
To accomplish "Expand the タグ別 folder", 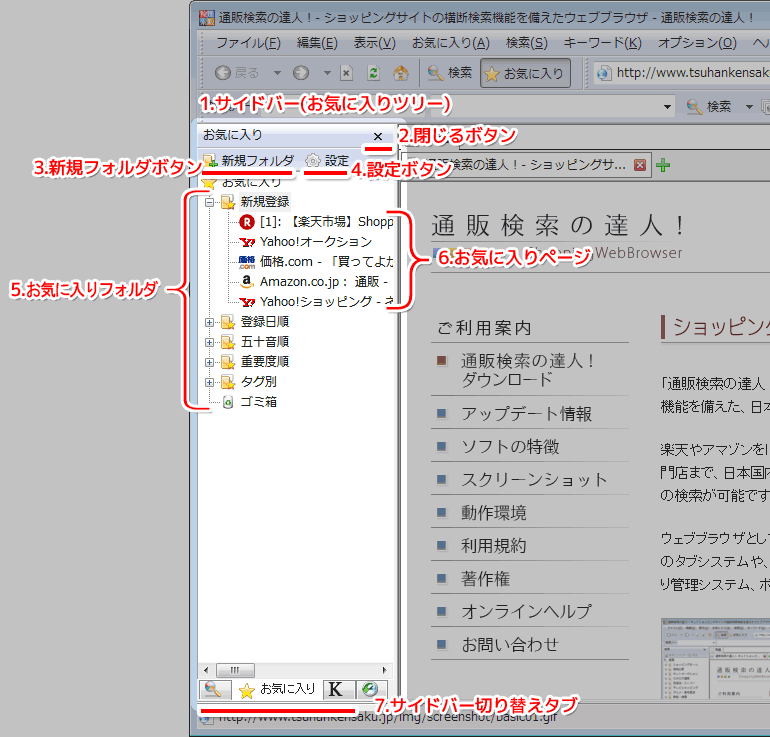I will point(210,382).
